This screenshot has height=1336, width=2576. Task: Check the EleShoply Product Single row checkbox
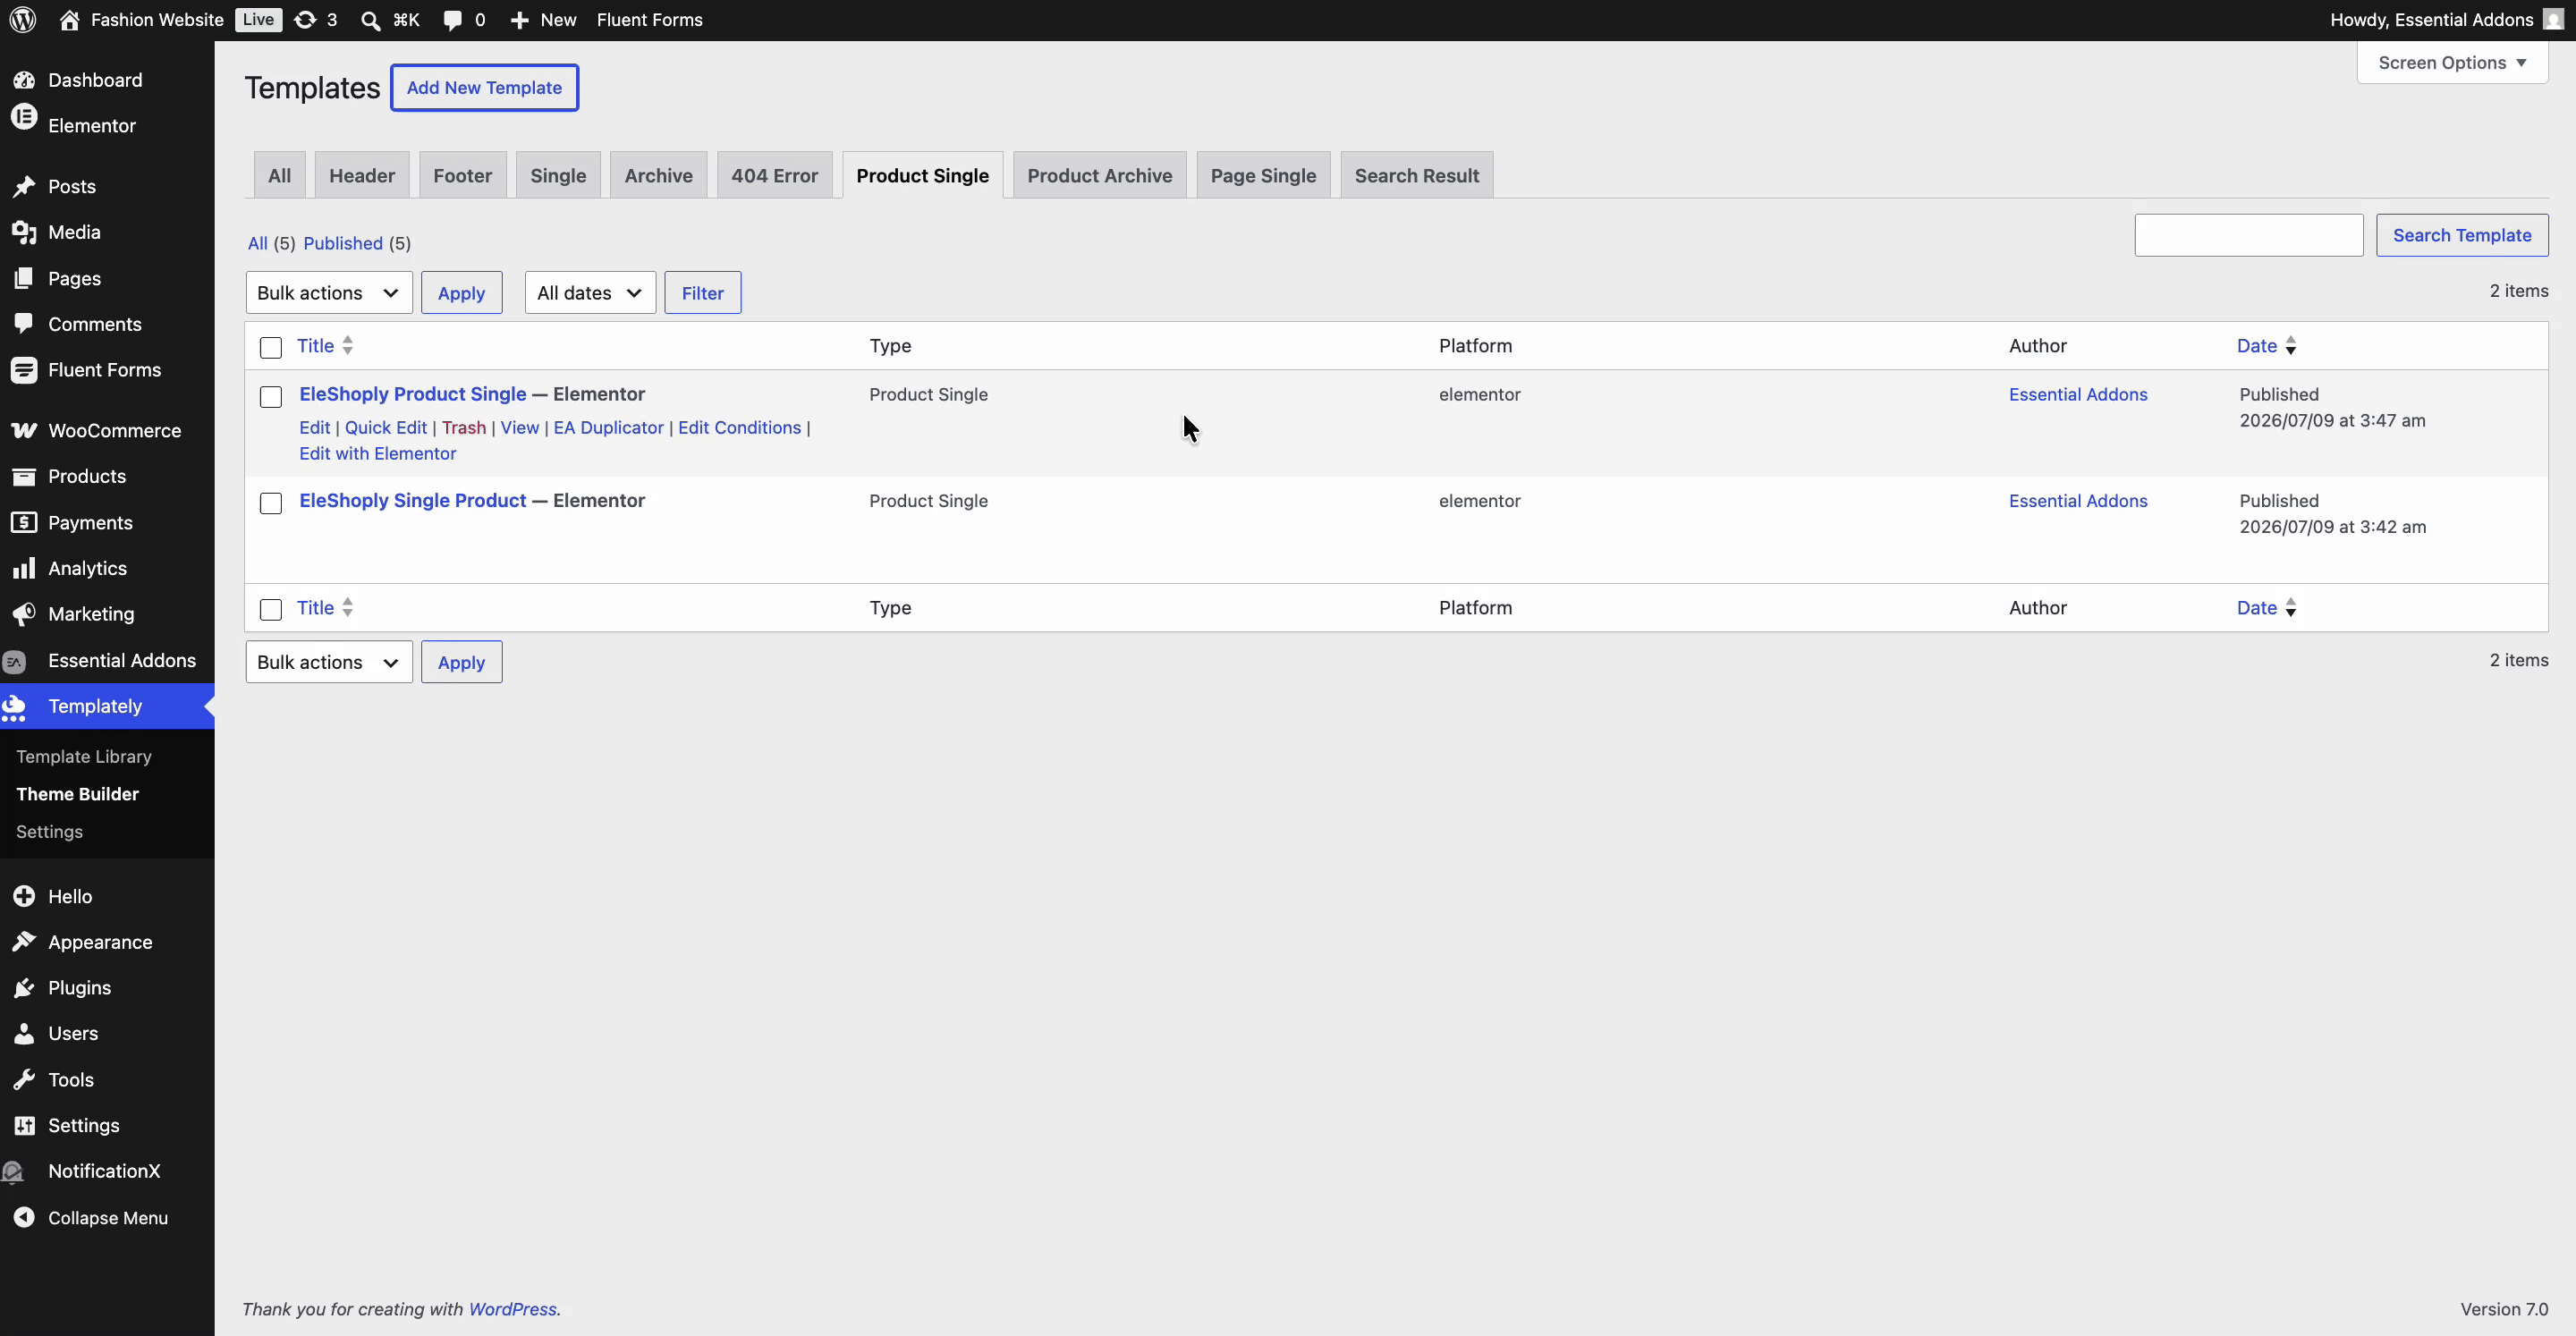pyautogui.click(x=271, y=397)
